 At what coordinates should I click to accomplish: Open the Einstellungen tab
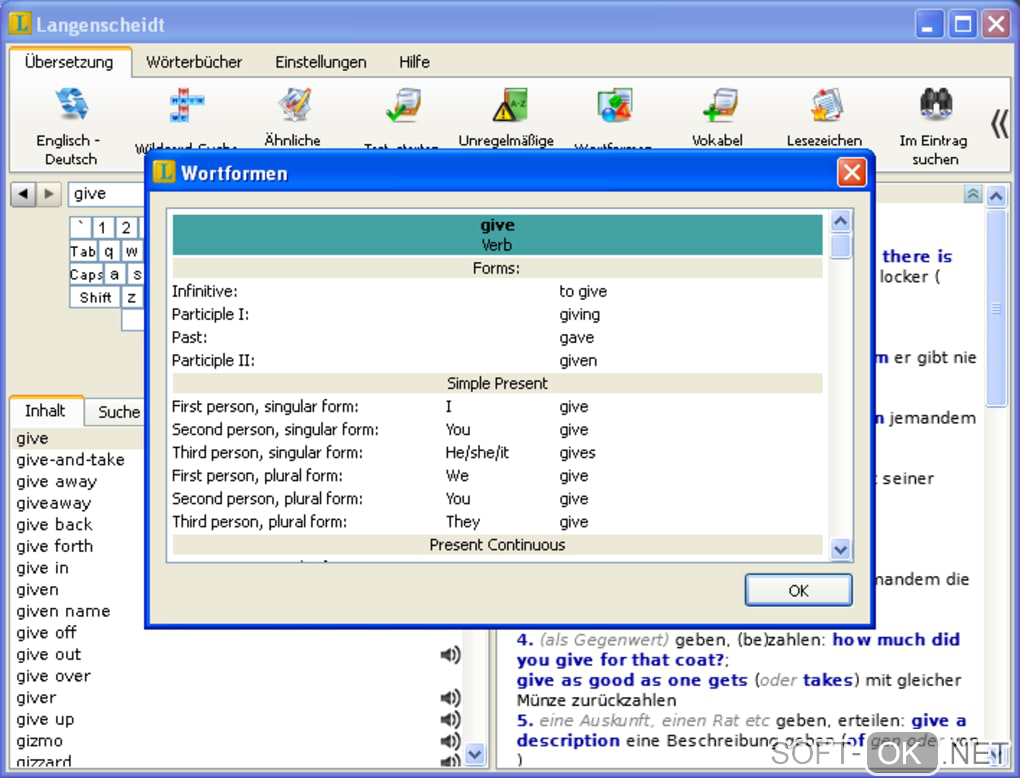pyautogui.click(x=321, y=62)
